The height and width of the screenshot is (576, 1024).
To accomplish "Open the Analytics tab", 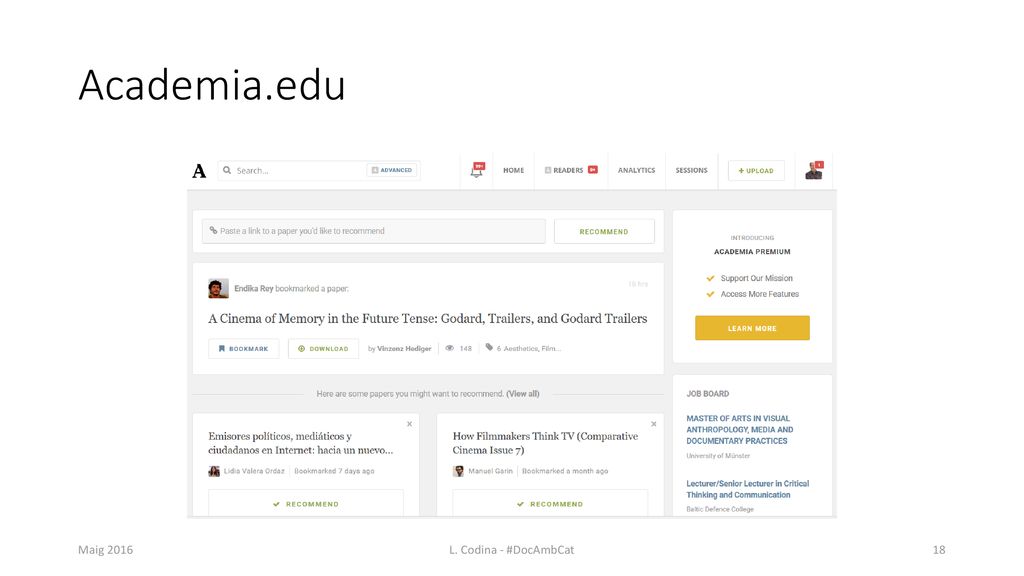I will (637, 170).
